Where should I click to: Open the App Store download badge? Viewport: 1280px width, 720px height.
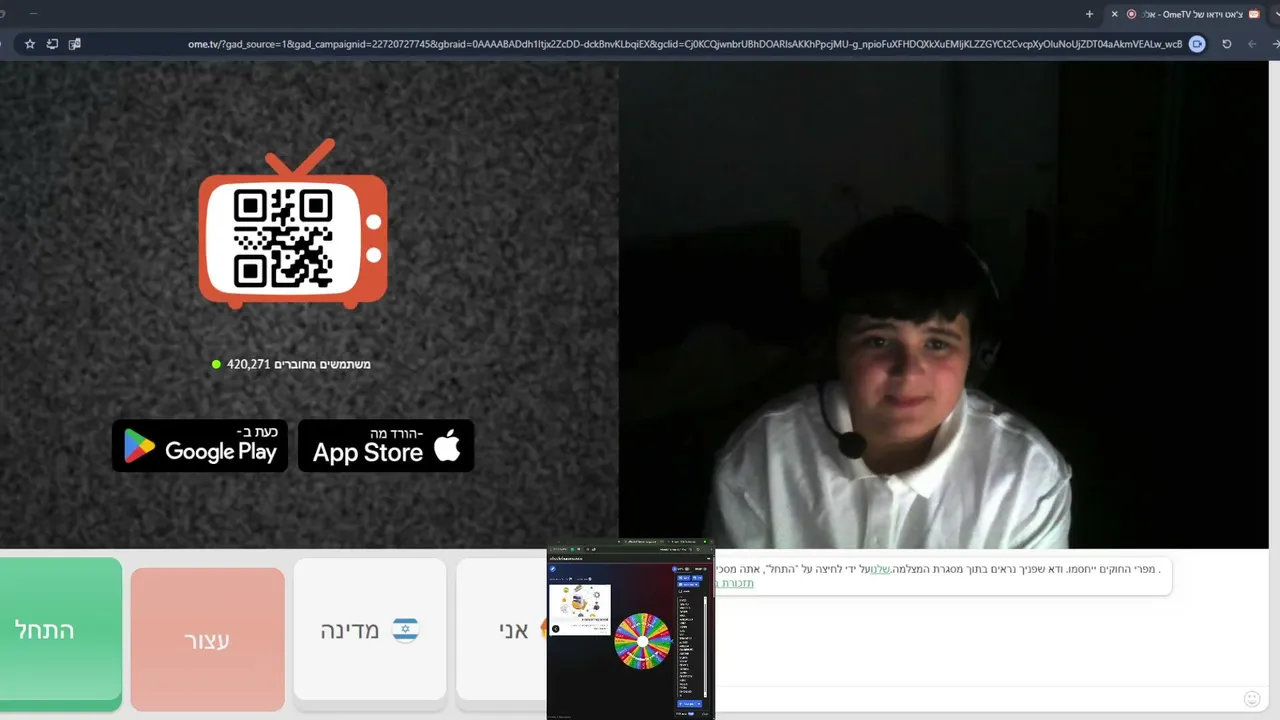(x=386, y=446)
